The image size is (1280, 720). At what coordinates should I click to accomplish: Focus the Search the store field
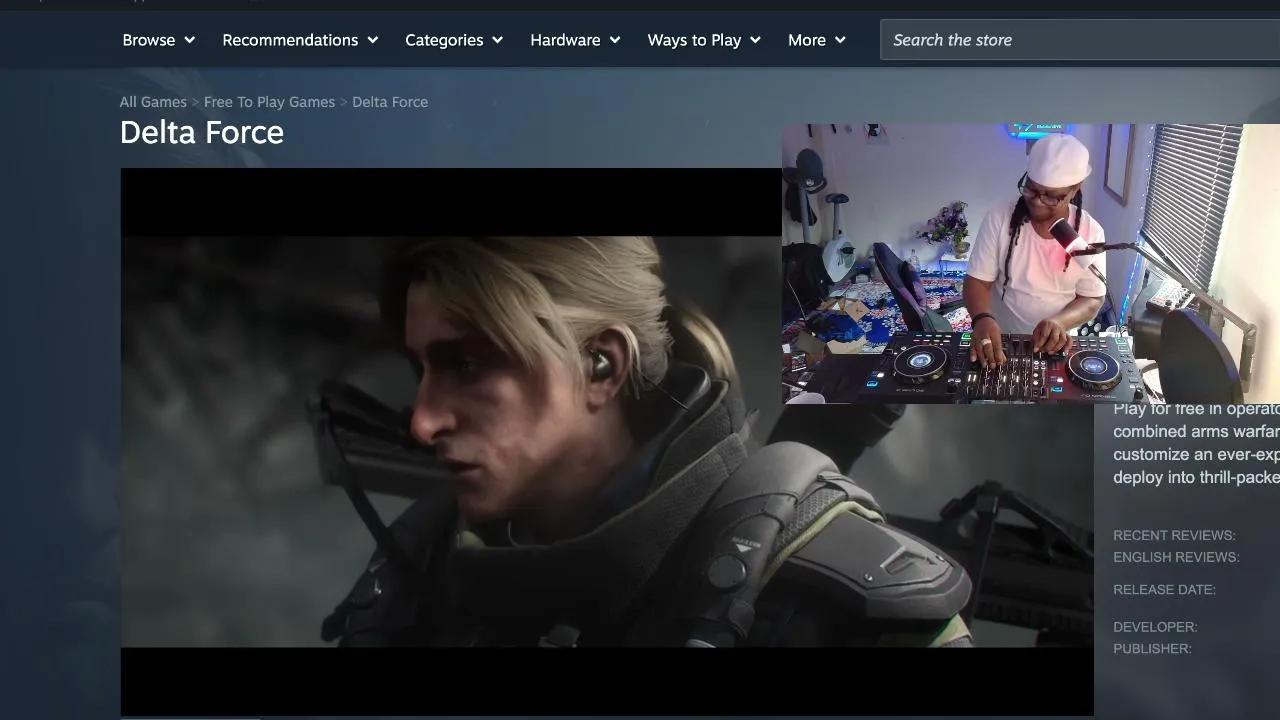coord(1080,40)
